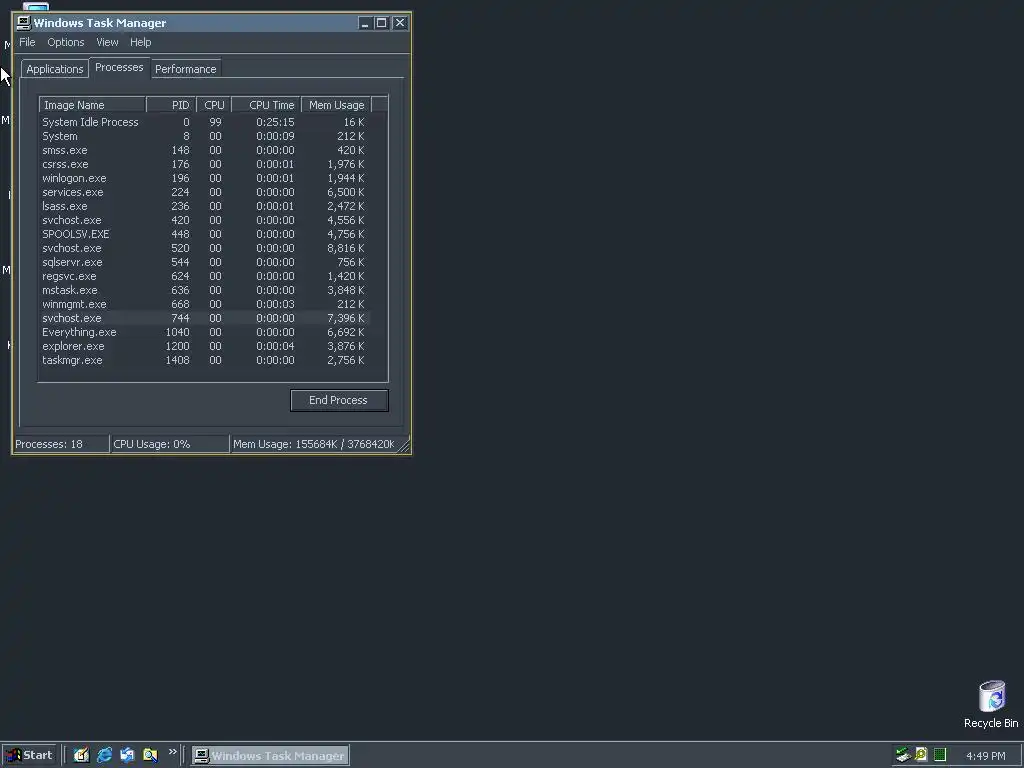Click the Task Manager resize grip corner
Screen dimensions: 1024x768
coord(404,445)
